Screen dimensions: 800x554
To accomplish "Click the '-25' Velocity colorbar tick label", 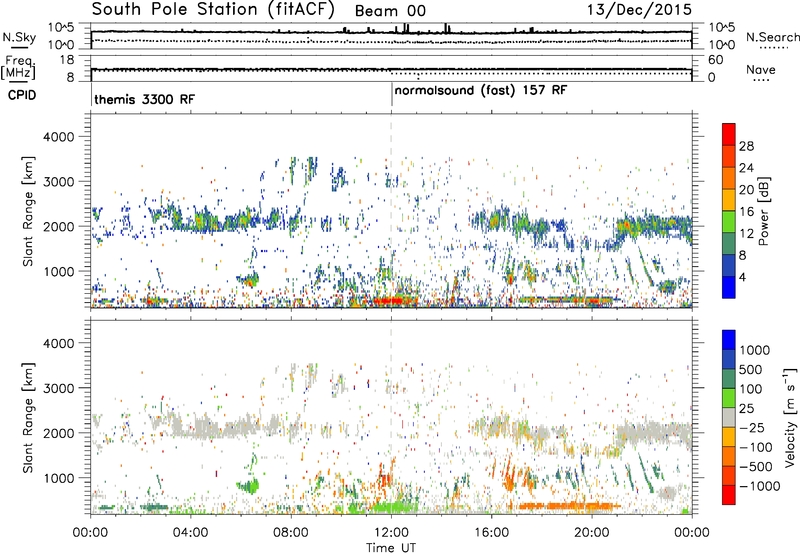I will tap(752, 428).
